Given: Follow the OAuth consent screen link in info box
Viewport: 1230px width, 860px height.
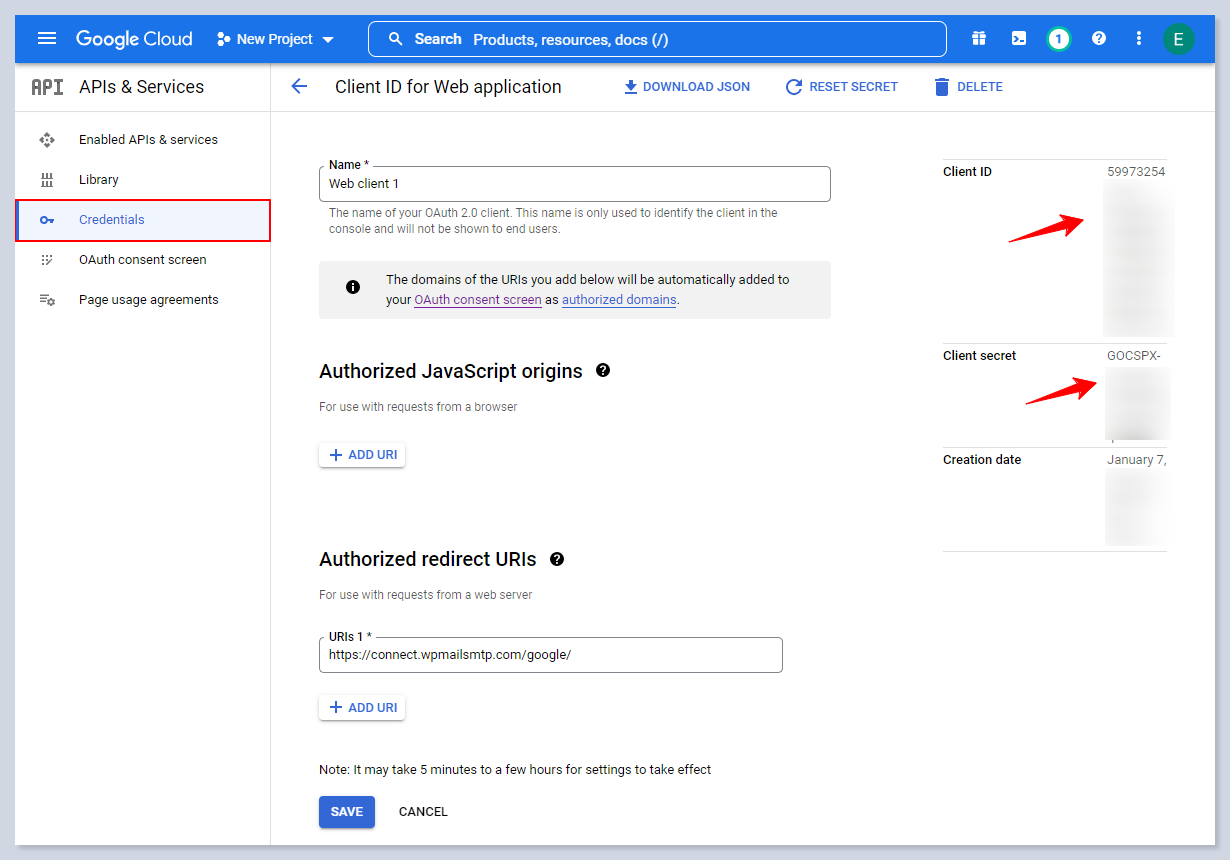Looking at the screenshot, I should coord(478,299).
